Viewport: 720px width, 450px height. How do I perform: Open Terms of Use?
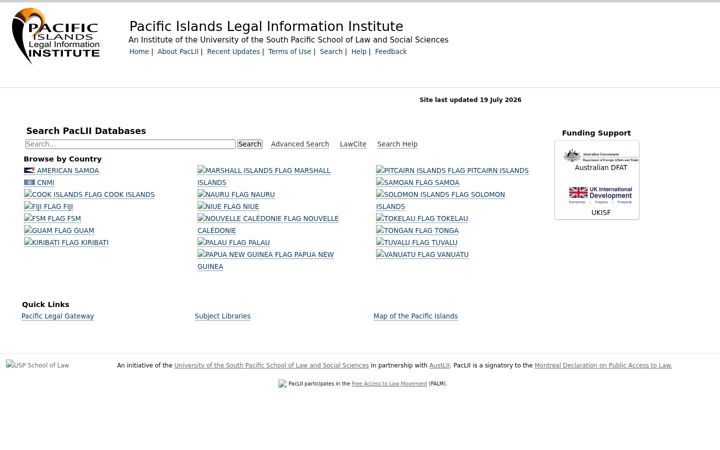coord(289,51)
